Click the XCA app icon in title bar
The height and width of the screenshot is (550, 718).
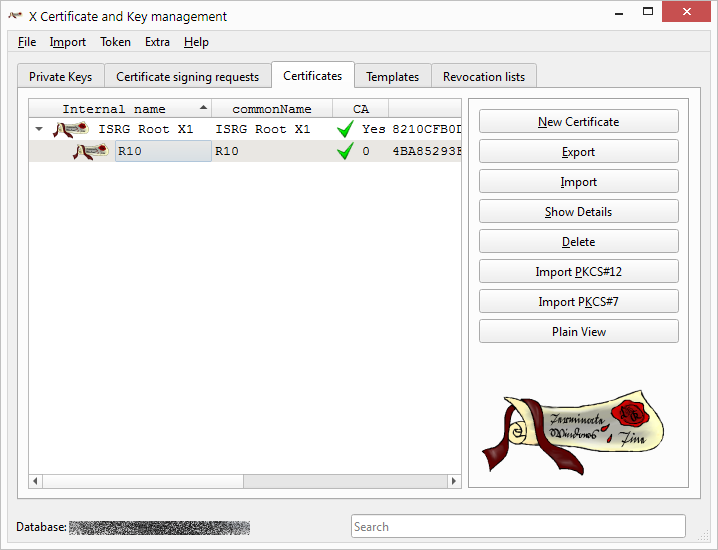(x=15, y=16)
